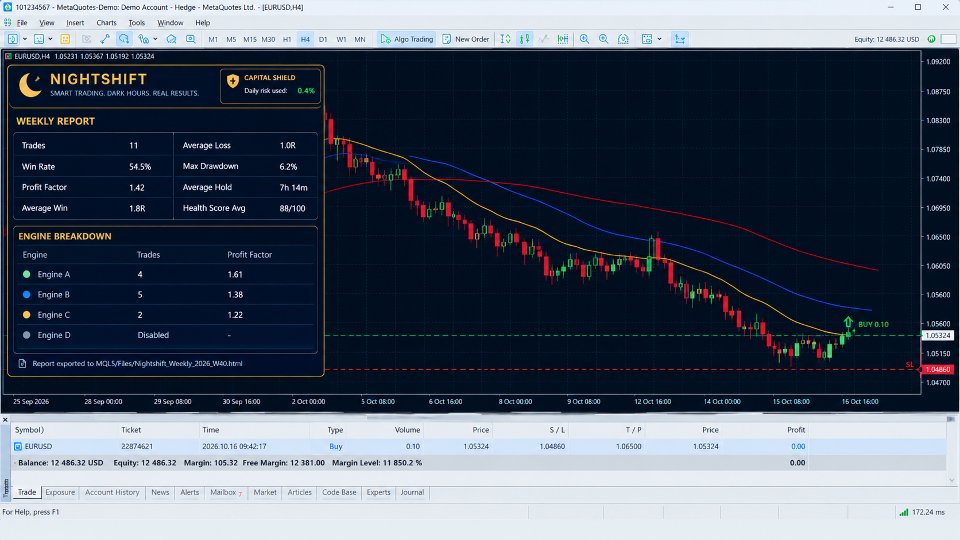This screenshot has width=960, height=540.
Task: Close the Toolbox panel with the X
Action: (5, 419)
